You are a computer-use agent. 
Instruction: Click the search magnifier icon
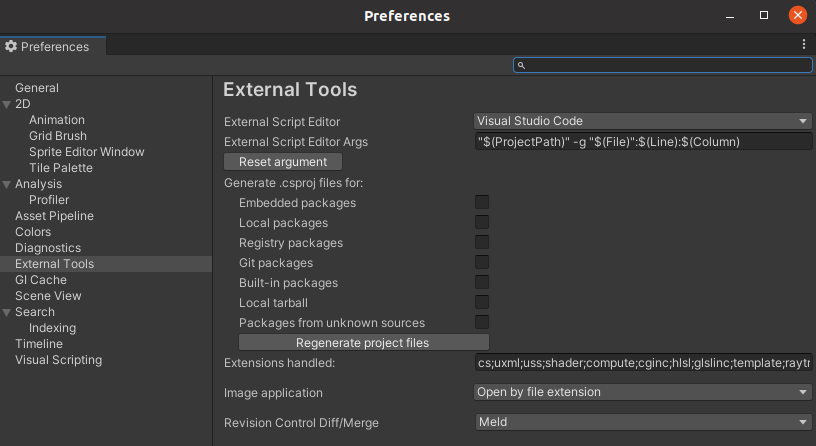(521, 65)
